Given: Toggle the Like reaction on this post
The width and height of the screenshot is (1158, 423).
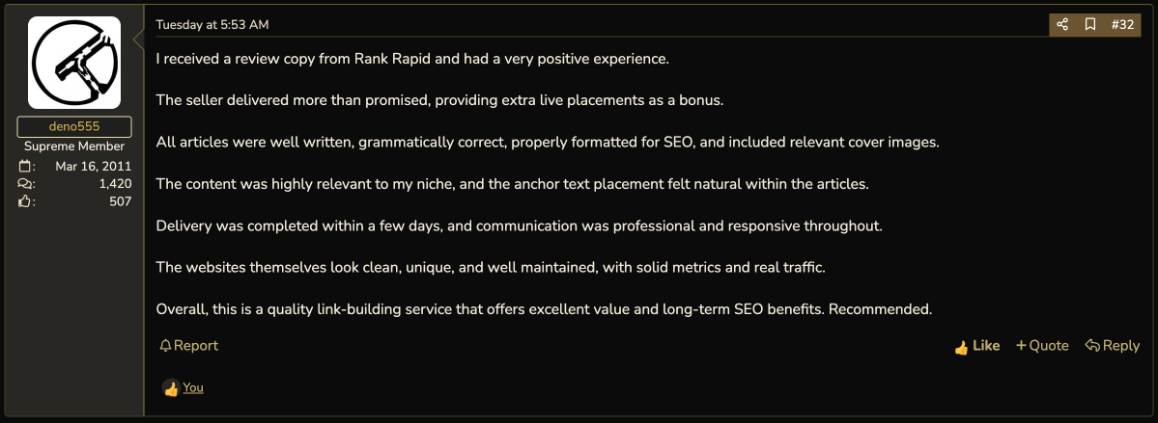Looking at the screenshot, I should click(x=977, y=346).
